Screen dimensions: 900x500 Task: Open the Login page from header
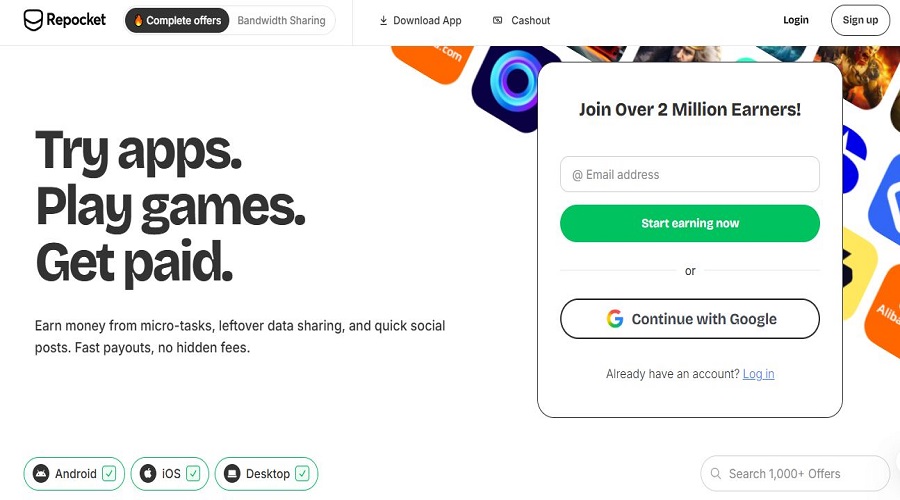pos(796,20)
